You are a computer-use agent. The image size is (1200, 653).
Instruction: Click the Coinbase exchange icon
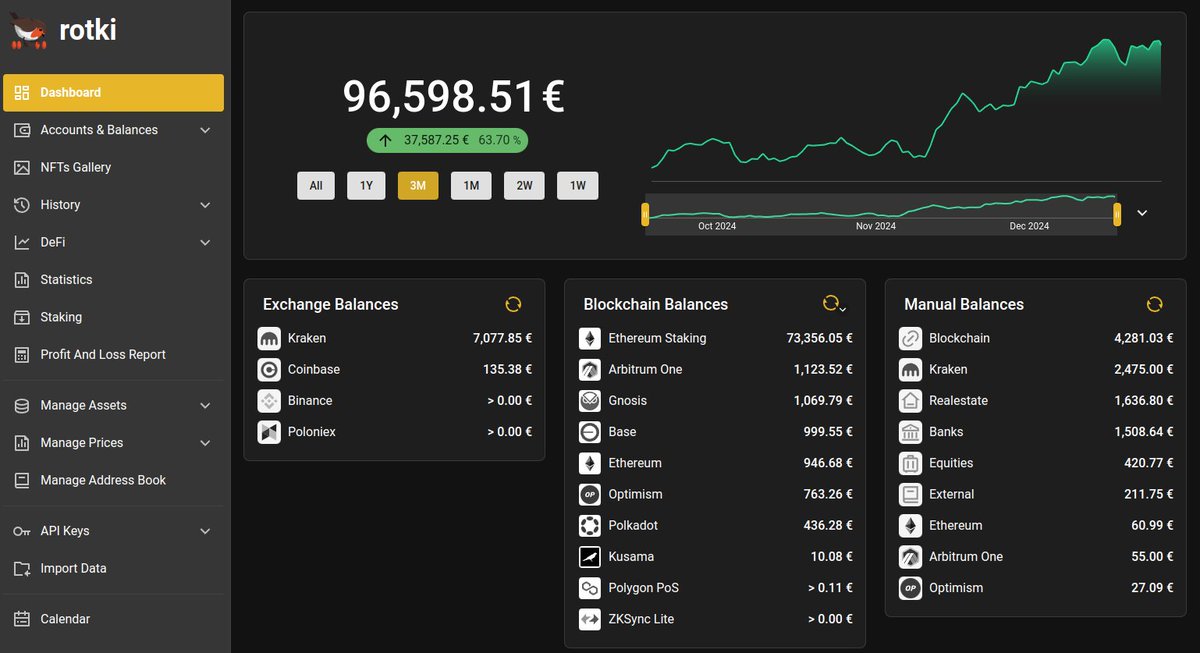tap(269, 370)
